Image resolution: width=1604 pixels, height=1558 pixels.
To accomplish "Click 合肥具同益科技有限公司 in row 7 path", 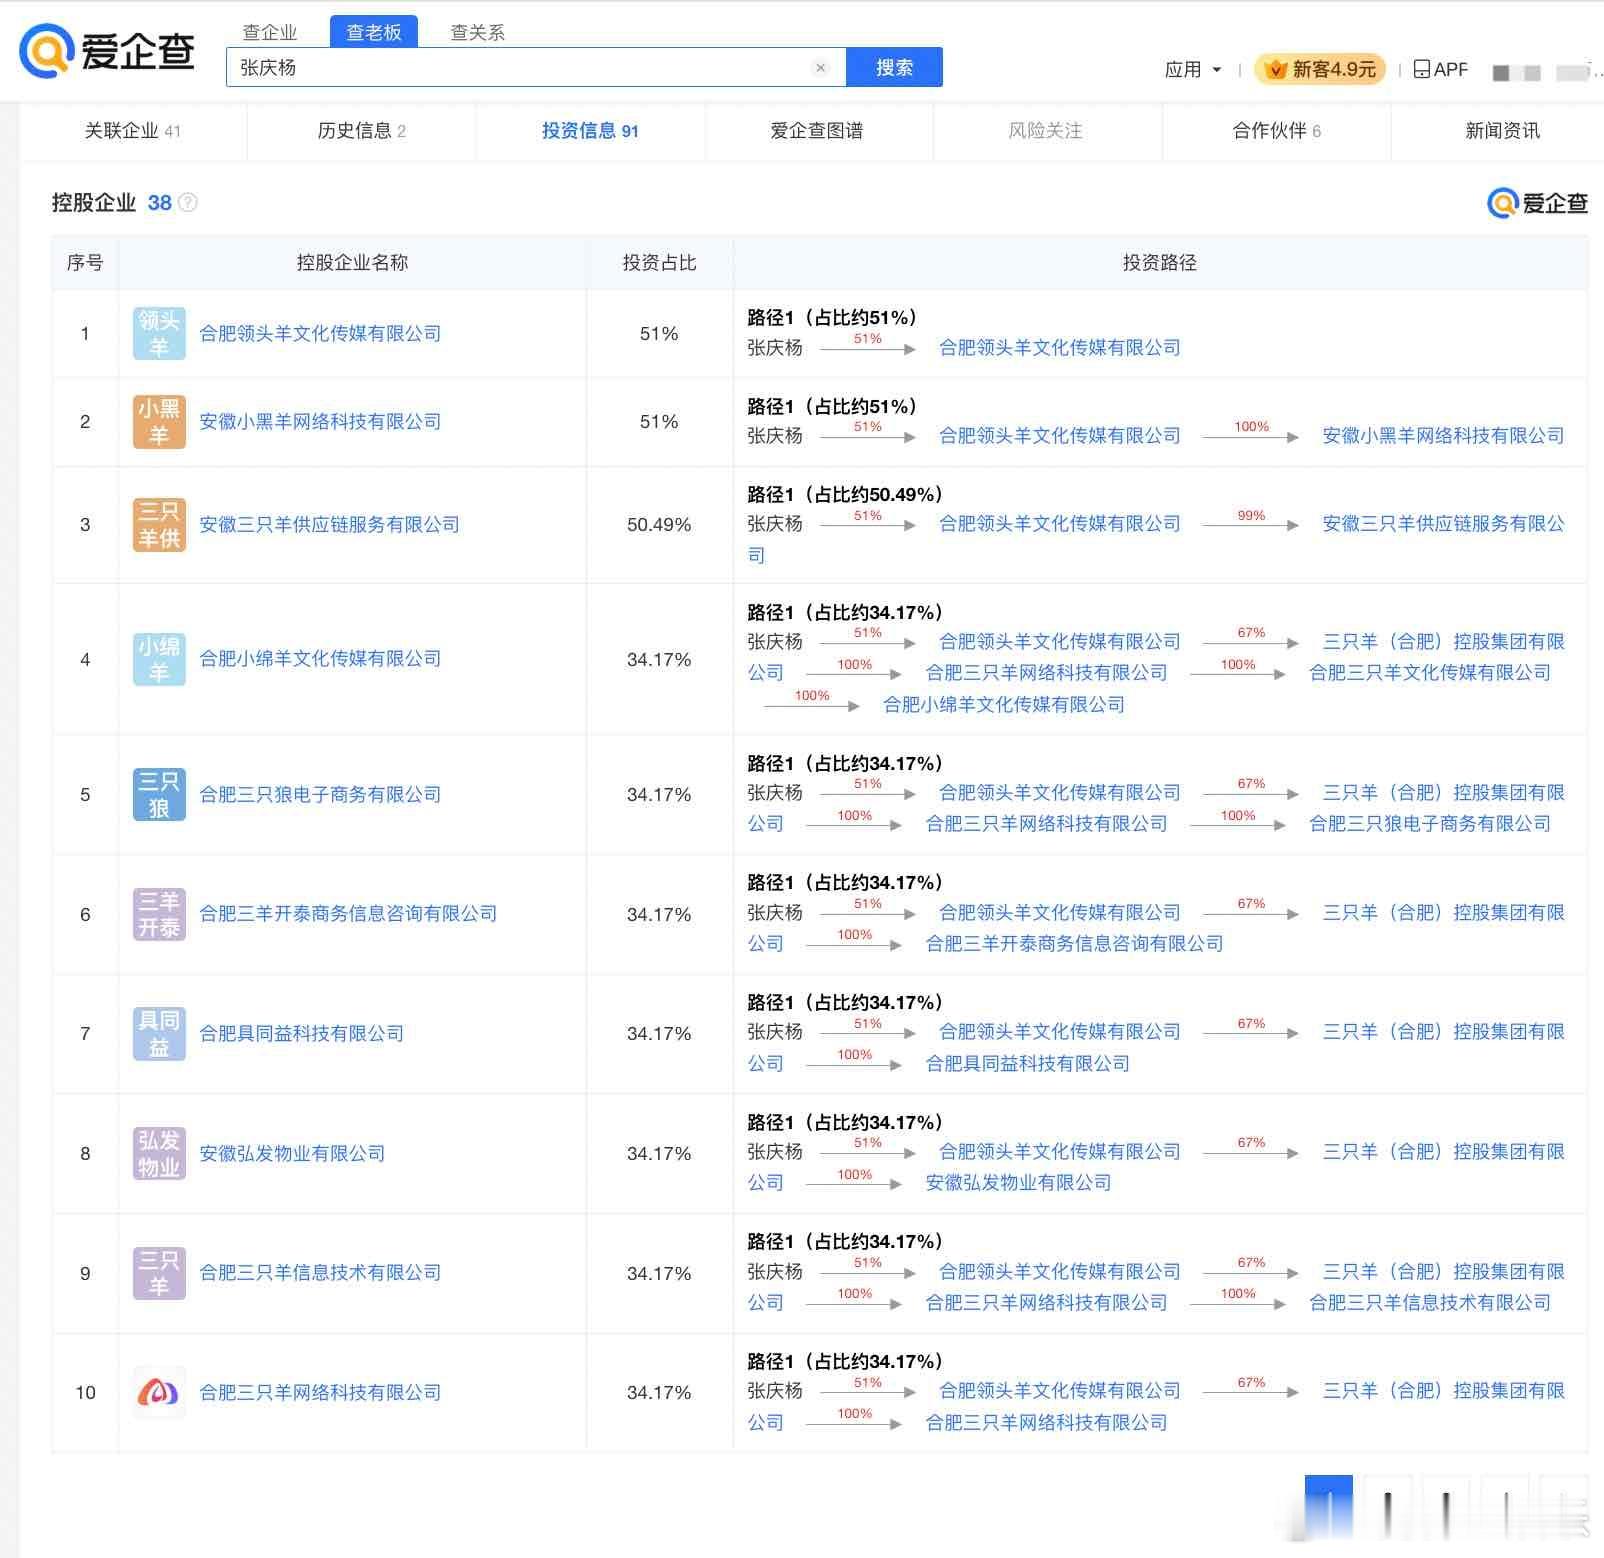I will click(1028, 1064).
